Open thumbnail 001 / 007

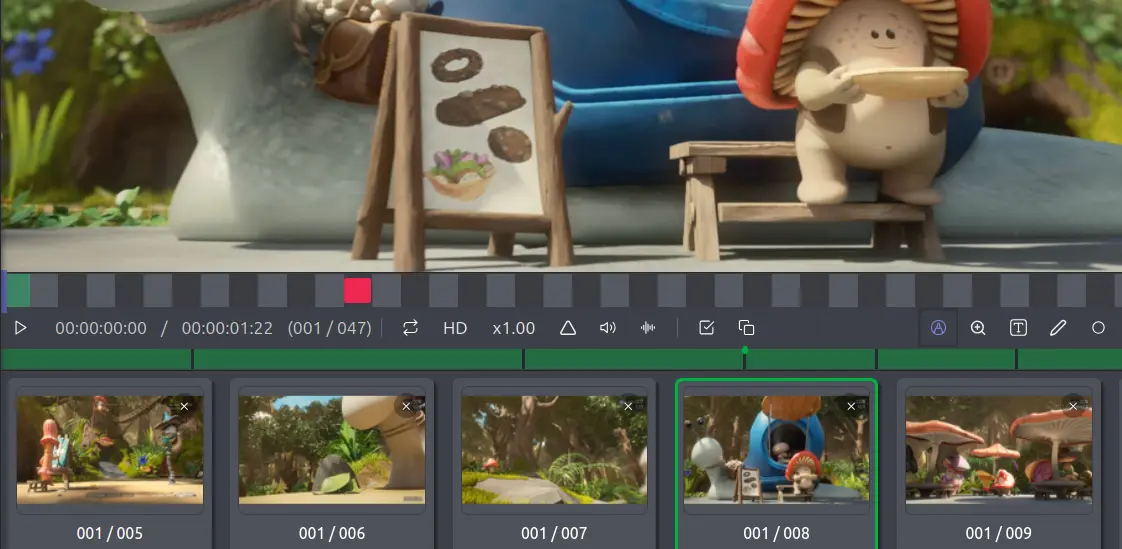pos(554,450)
